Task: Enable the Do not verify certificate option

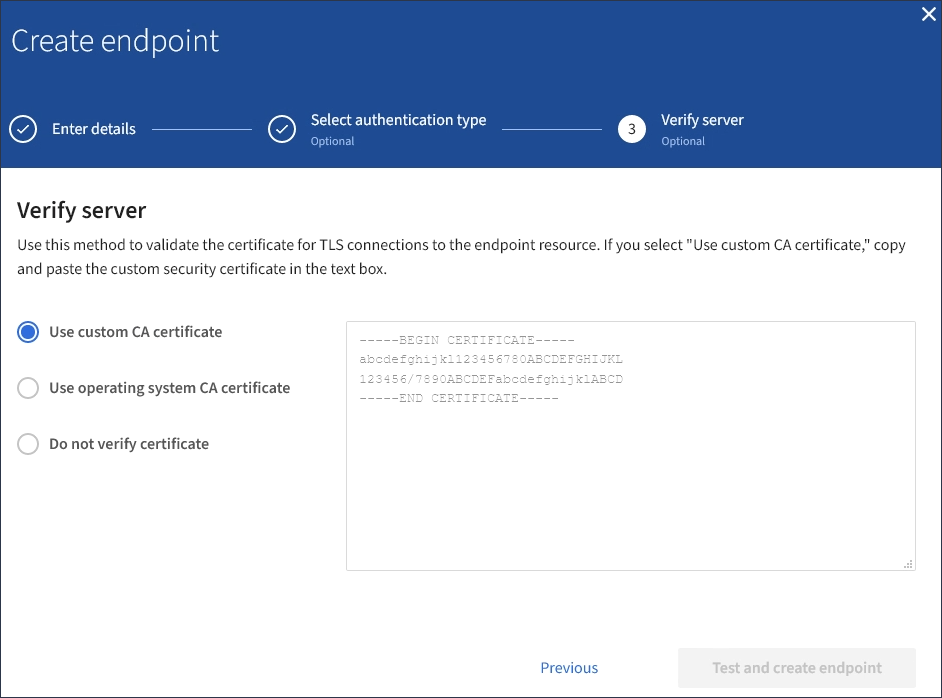Action: (29, 444)
